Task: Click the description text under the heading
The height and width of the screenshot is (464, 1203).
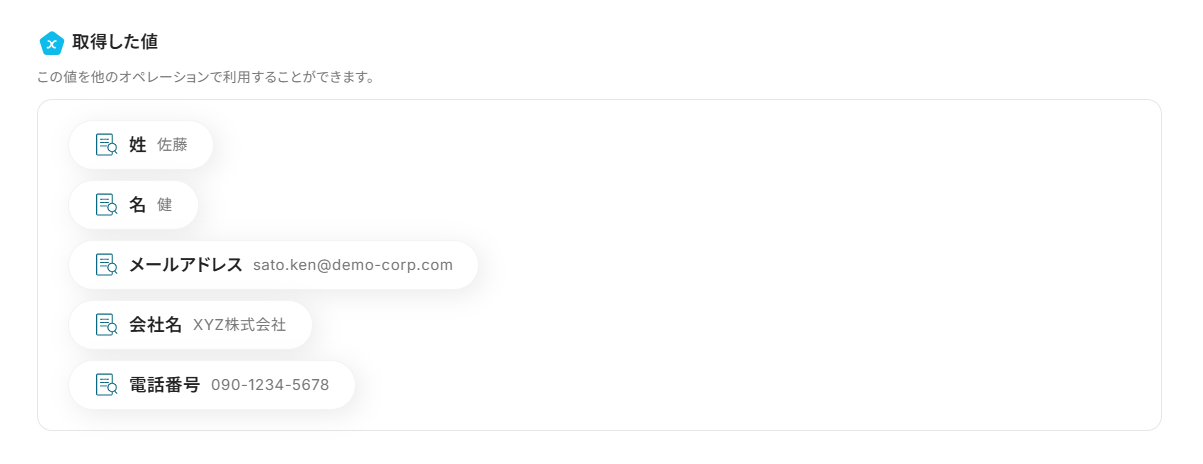Action: pyautogui.click(x=205, y=77)
